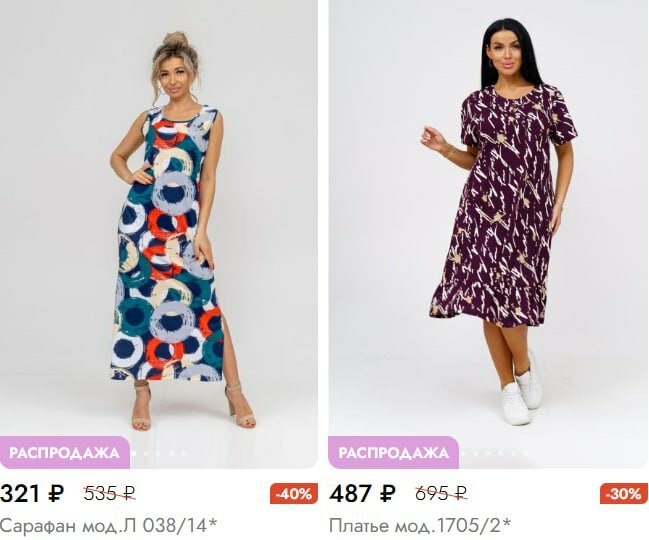Image resolution: width=649 pixels, height=540 pixels.
Task: Select the 487 ₽ sale price
Action: (x=362, y=493)
